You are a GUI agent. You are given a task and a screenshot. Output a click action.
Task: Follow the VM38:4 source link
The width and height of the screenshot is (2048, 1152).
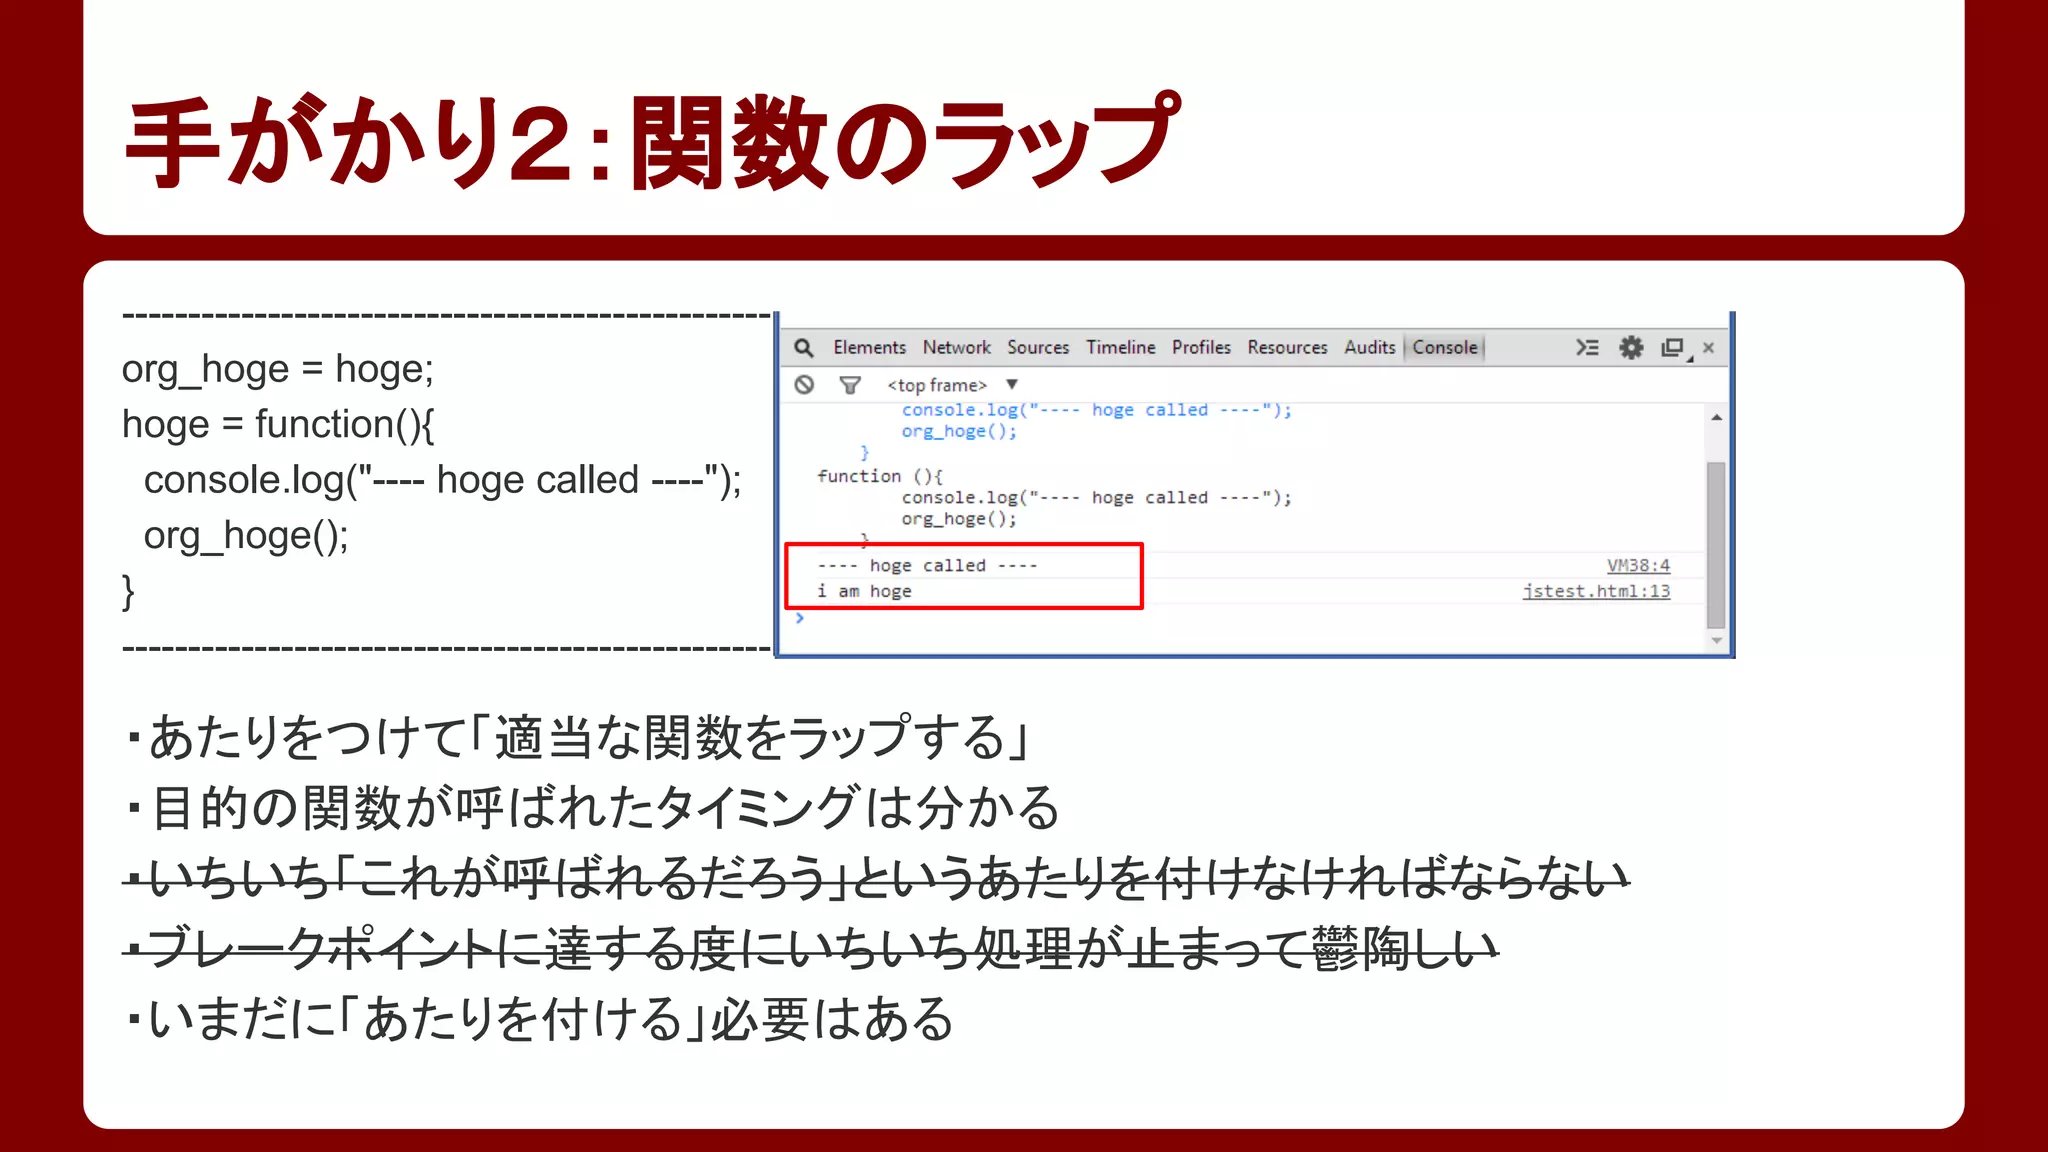tap(1638, 566)
